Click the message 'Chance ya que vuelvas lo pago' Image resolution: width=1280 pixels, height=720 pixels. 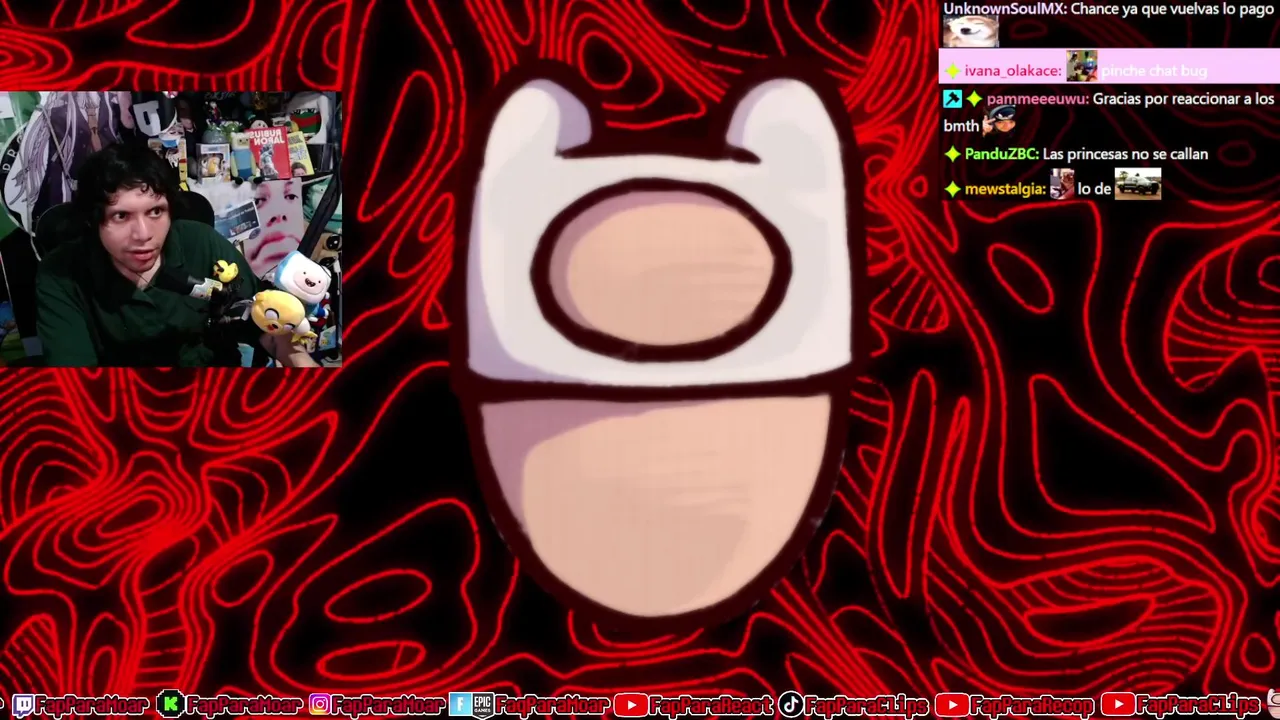[1171, 8]
